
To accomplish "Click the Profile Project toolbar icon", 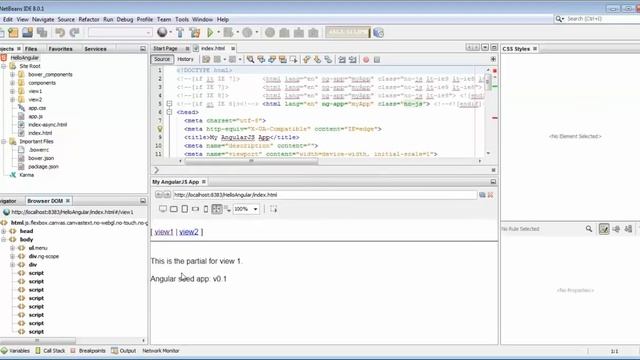I will [247, 33].
